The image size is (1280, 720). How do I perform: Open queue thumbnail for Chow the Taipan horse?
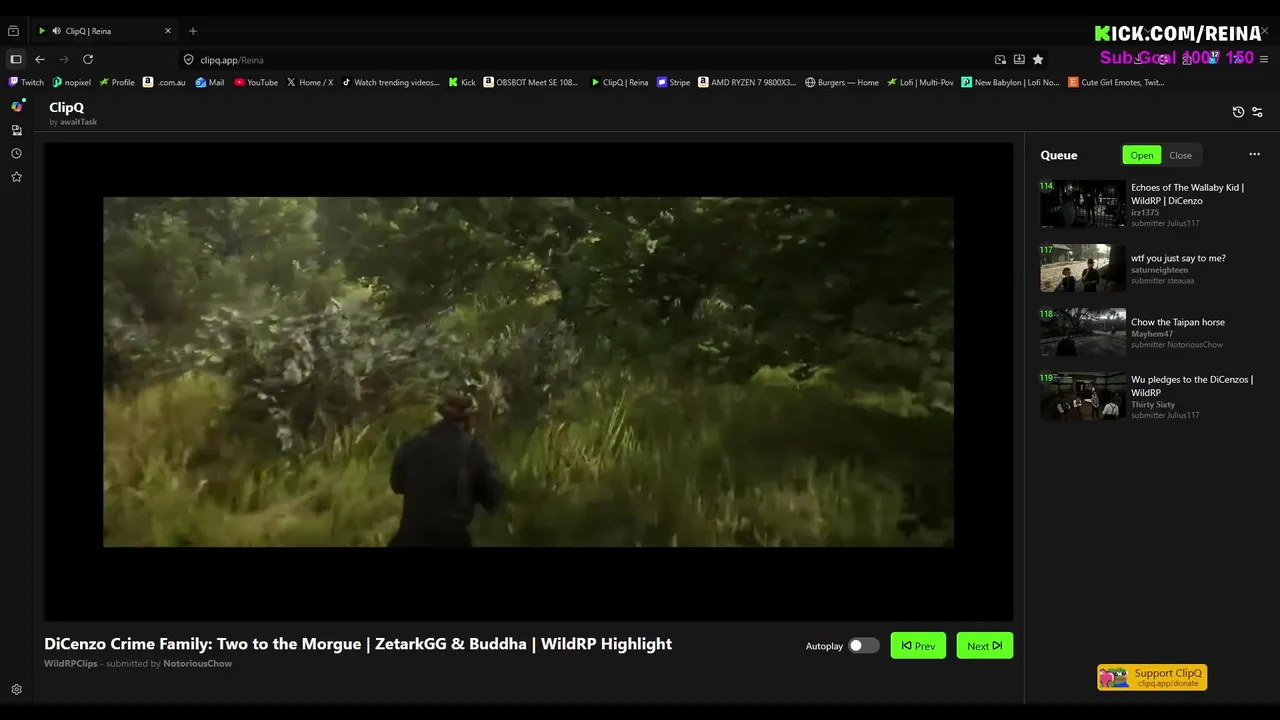point(1083,332)
